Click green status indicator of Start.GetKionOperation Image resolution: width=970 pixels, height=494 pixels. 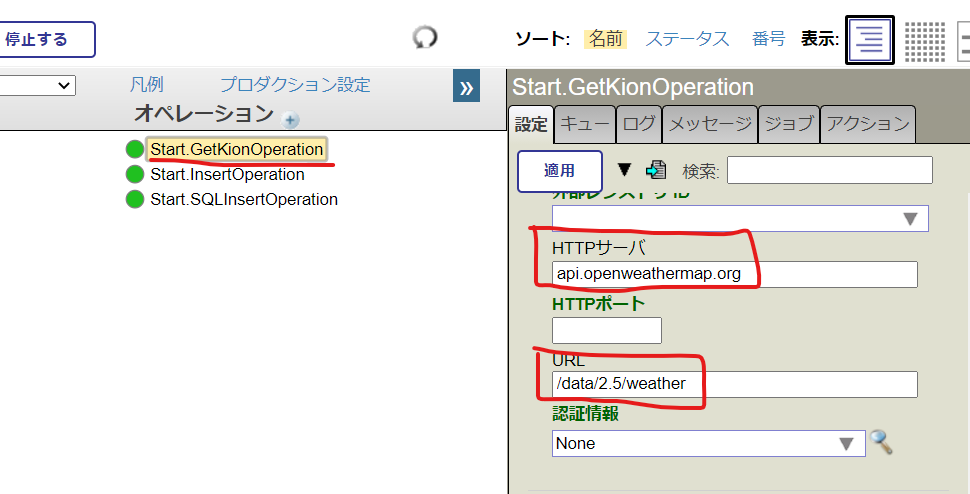pyautogui.click(x=135, y=149)
